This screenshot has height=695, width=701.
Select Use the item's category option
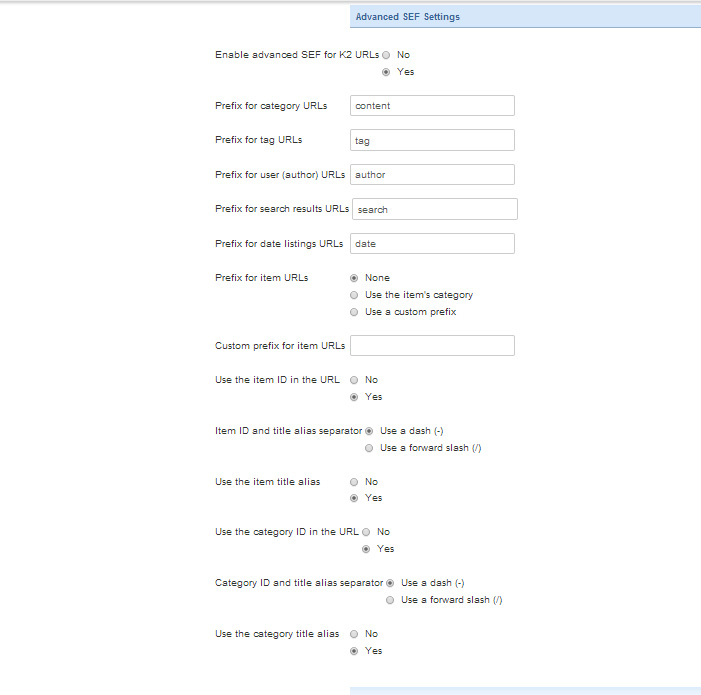point(354,295)
